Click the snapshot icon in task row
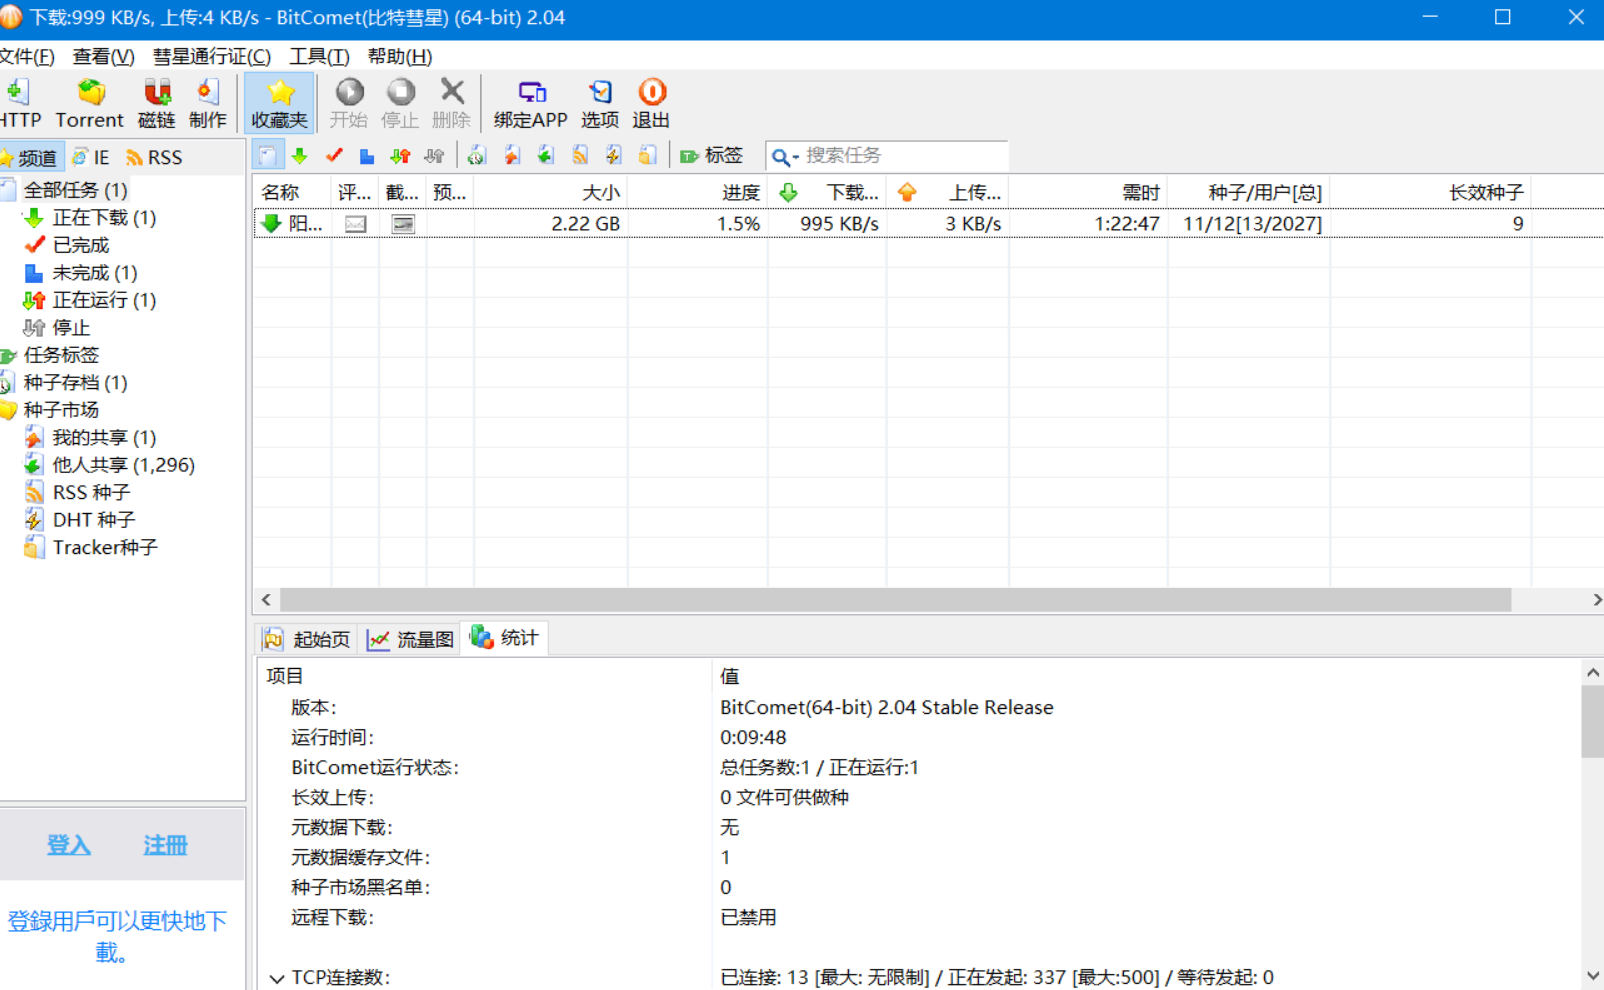 403,224
